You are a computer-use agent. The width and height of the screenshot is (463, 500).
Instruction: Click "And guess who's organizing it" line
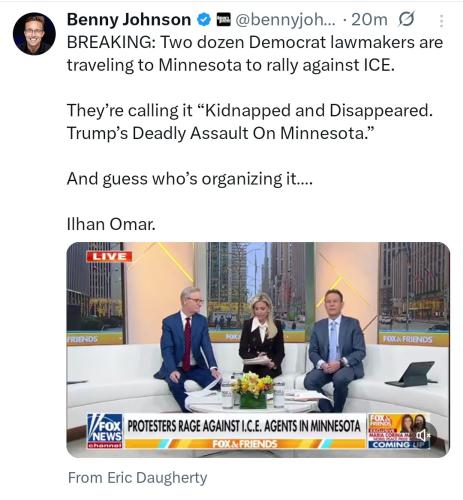(x=190, y=179)
